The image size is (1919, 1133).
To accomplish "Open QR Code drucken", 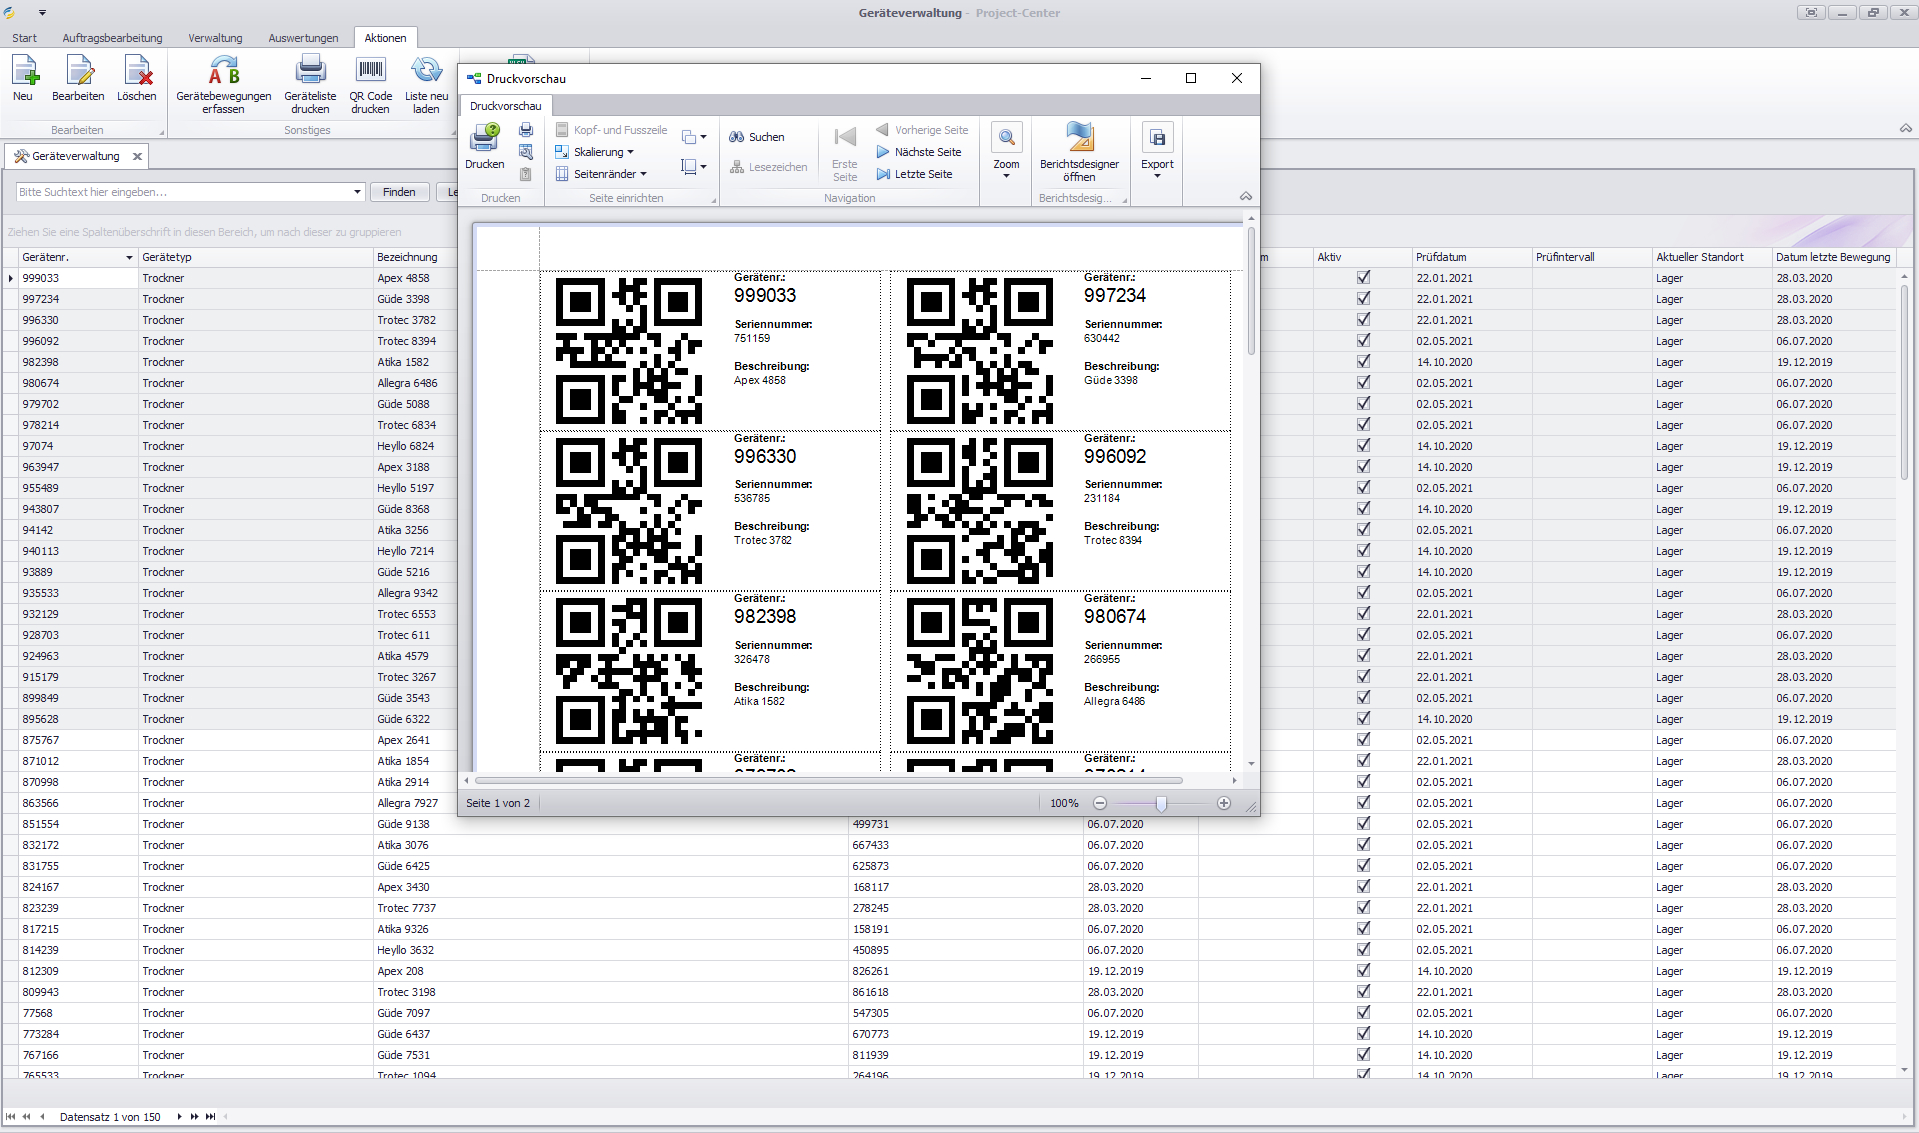I will tap(370, 72).
